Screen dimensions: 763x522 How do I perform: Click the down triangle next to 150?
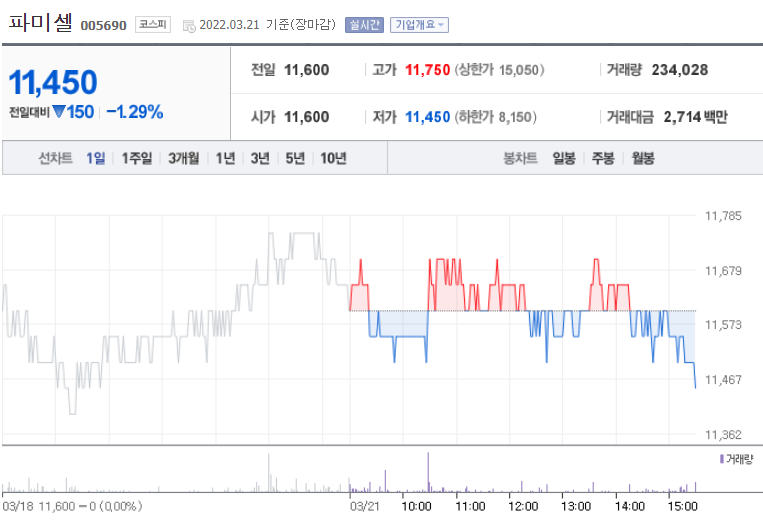tap(59, 112)
